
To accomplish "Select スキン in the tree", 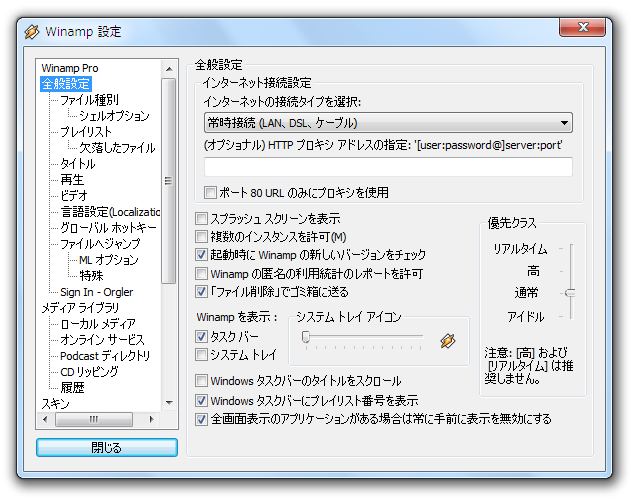I will [x=55, y=404].
